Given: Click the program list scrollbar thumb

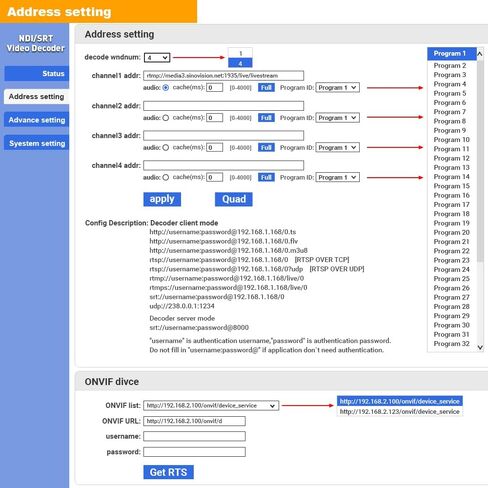Looking at the screenshot, I should tap(480, 161).
